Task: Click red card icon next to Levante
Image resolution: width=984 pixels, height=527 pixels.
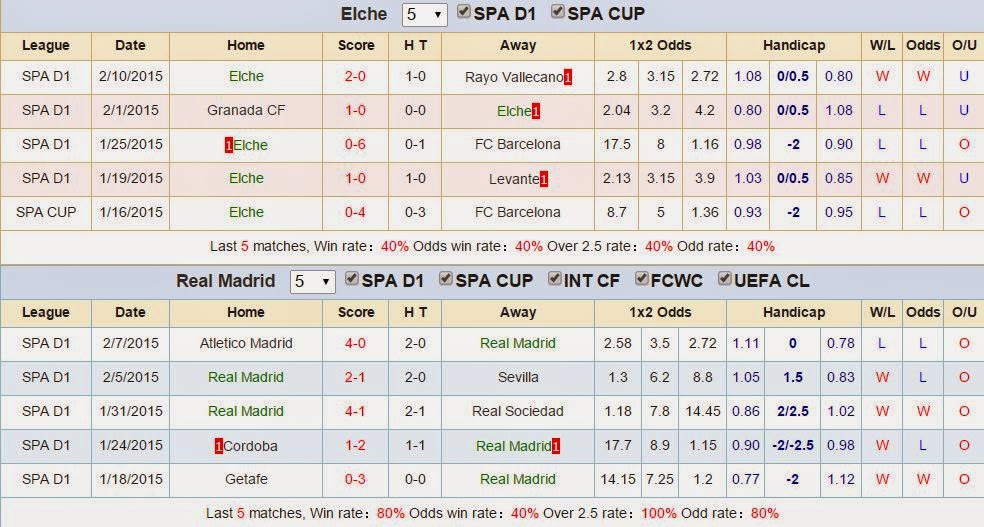Action: tap(544, 179)
